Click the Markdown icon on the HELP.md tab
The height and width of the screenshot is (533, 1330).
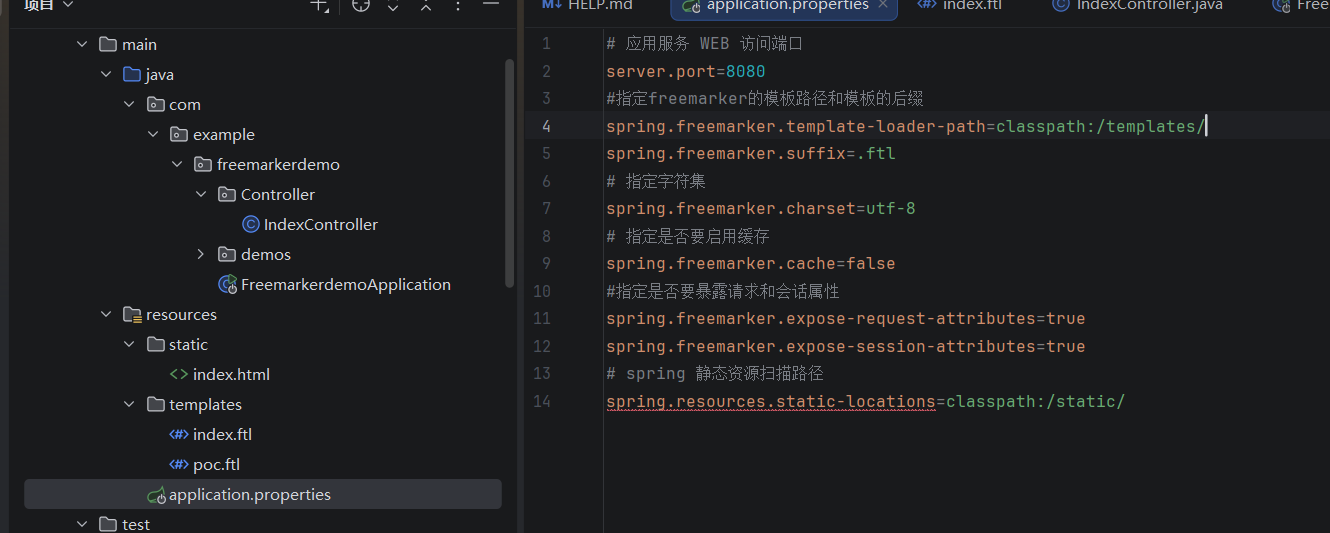point(552,5)
